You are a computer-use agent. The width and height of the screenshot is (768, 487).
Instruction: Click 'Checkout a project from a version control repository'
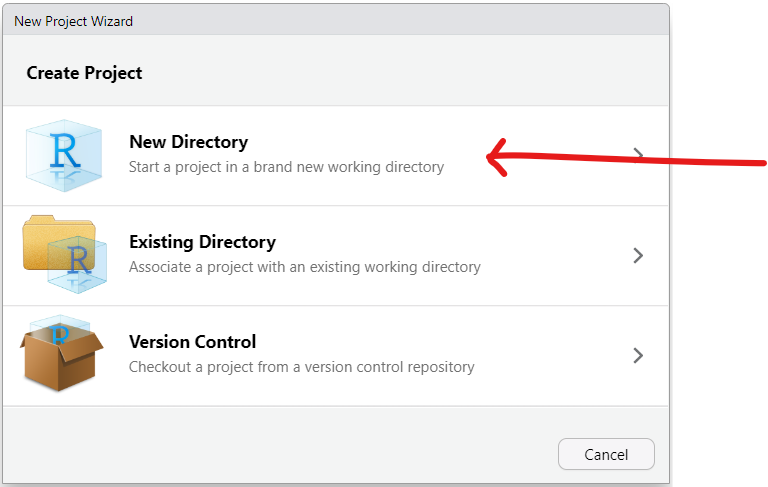pos(302,367)
